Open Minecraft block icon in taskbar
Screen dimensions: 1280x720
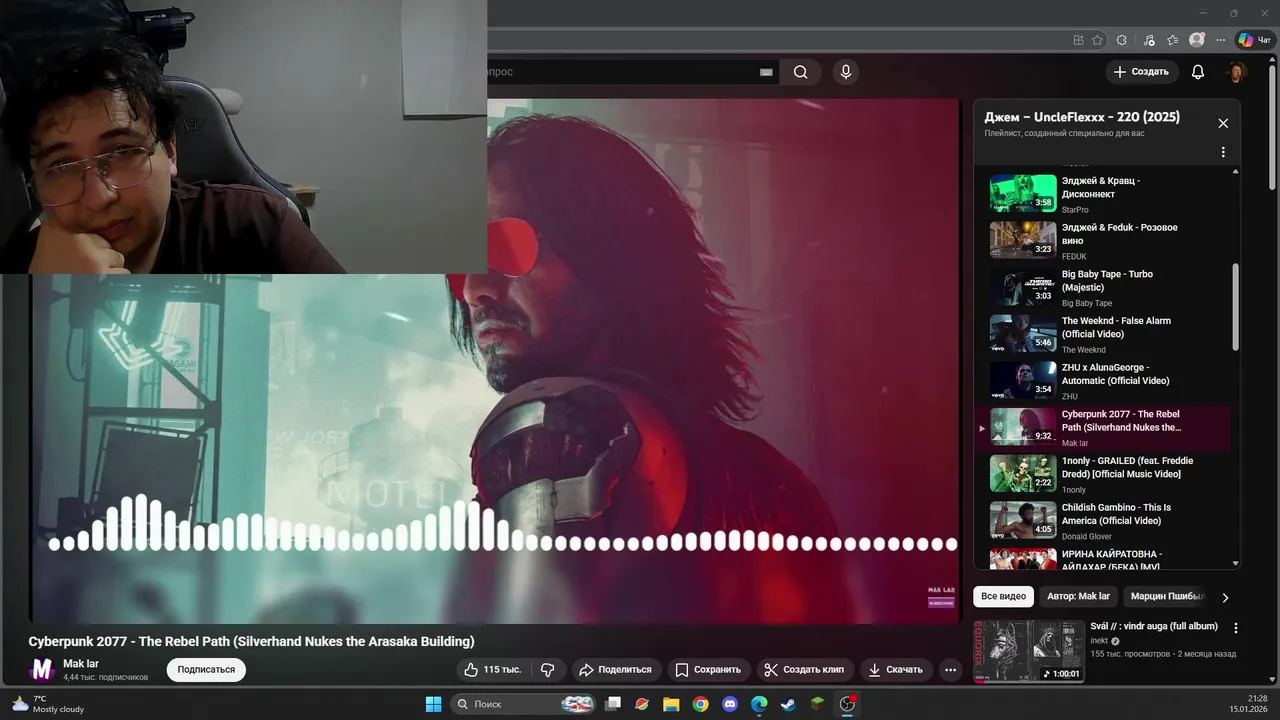point(817,704)
